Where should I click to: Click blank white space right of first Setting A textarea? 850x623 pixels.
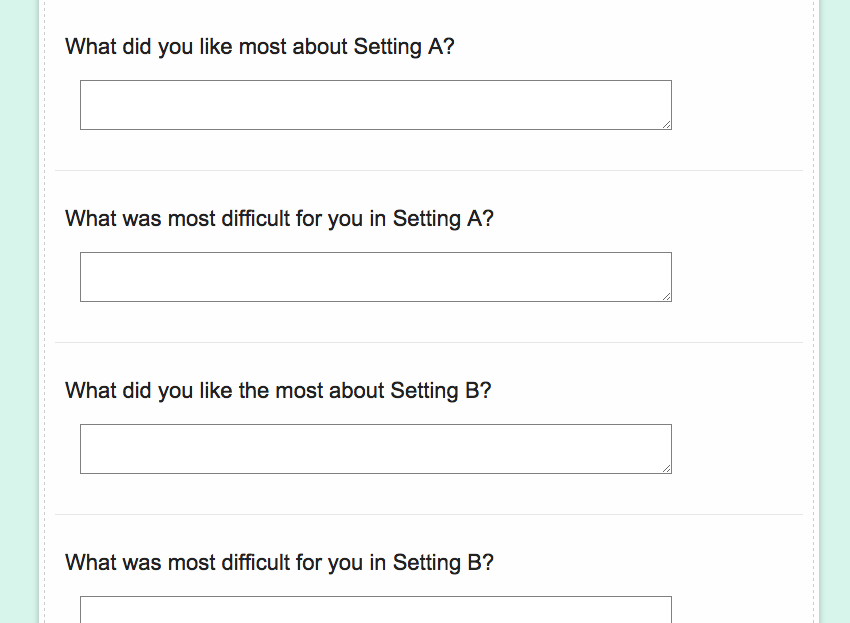coord(740,105)
